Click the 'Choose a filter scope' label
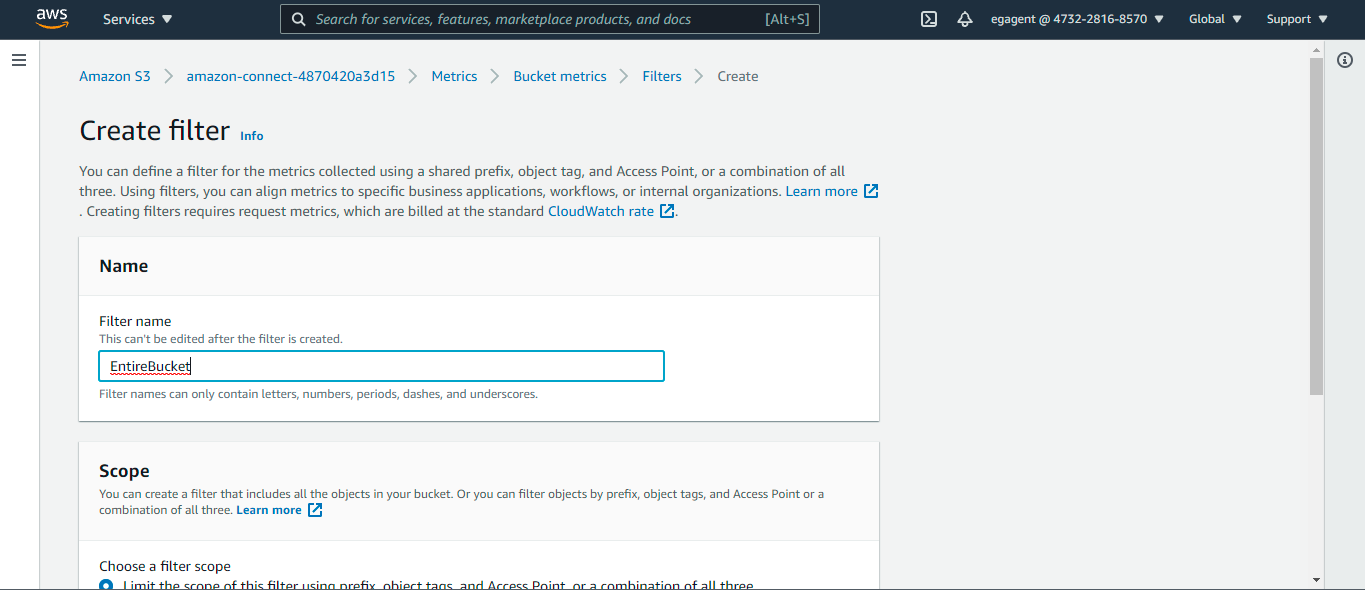This screenshot has width=1365, height=590. click(165, 566)
